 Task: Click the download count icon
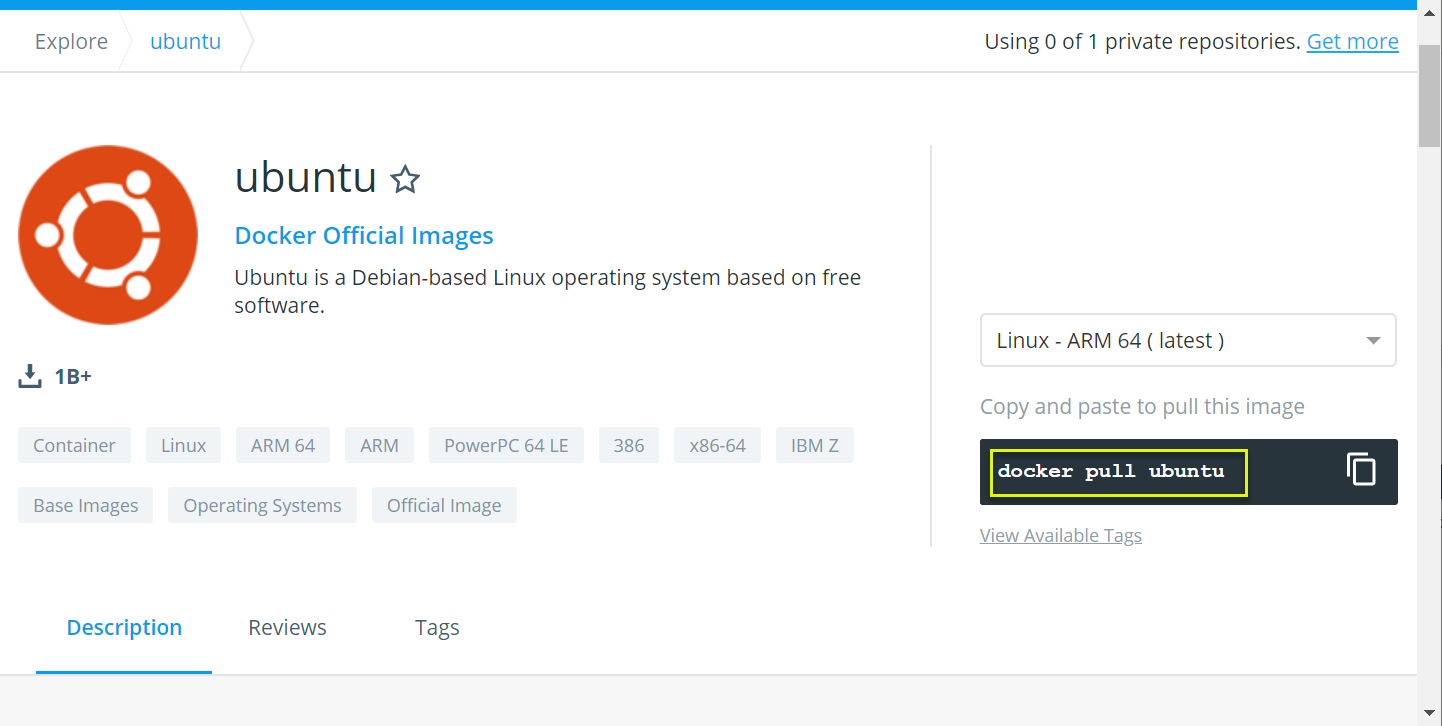(30, 377)
